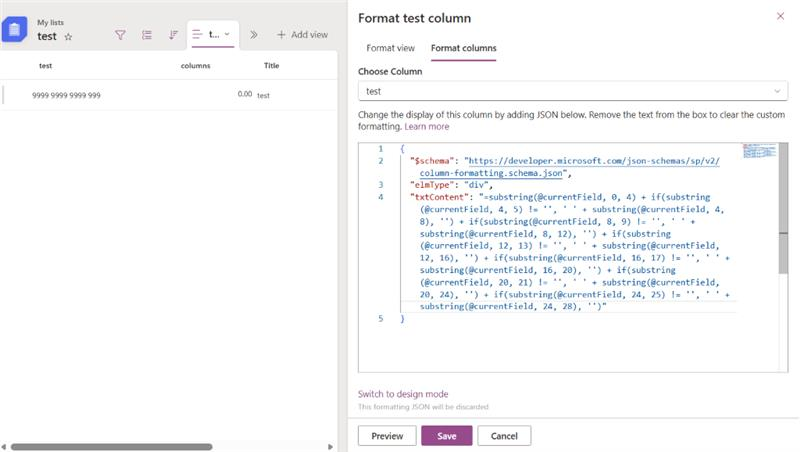Switch to Format view tab
800x452 pixels.
[x=390, y=48]
